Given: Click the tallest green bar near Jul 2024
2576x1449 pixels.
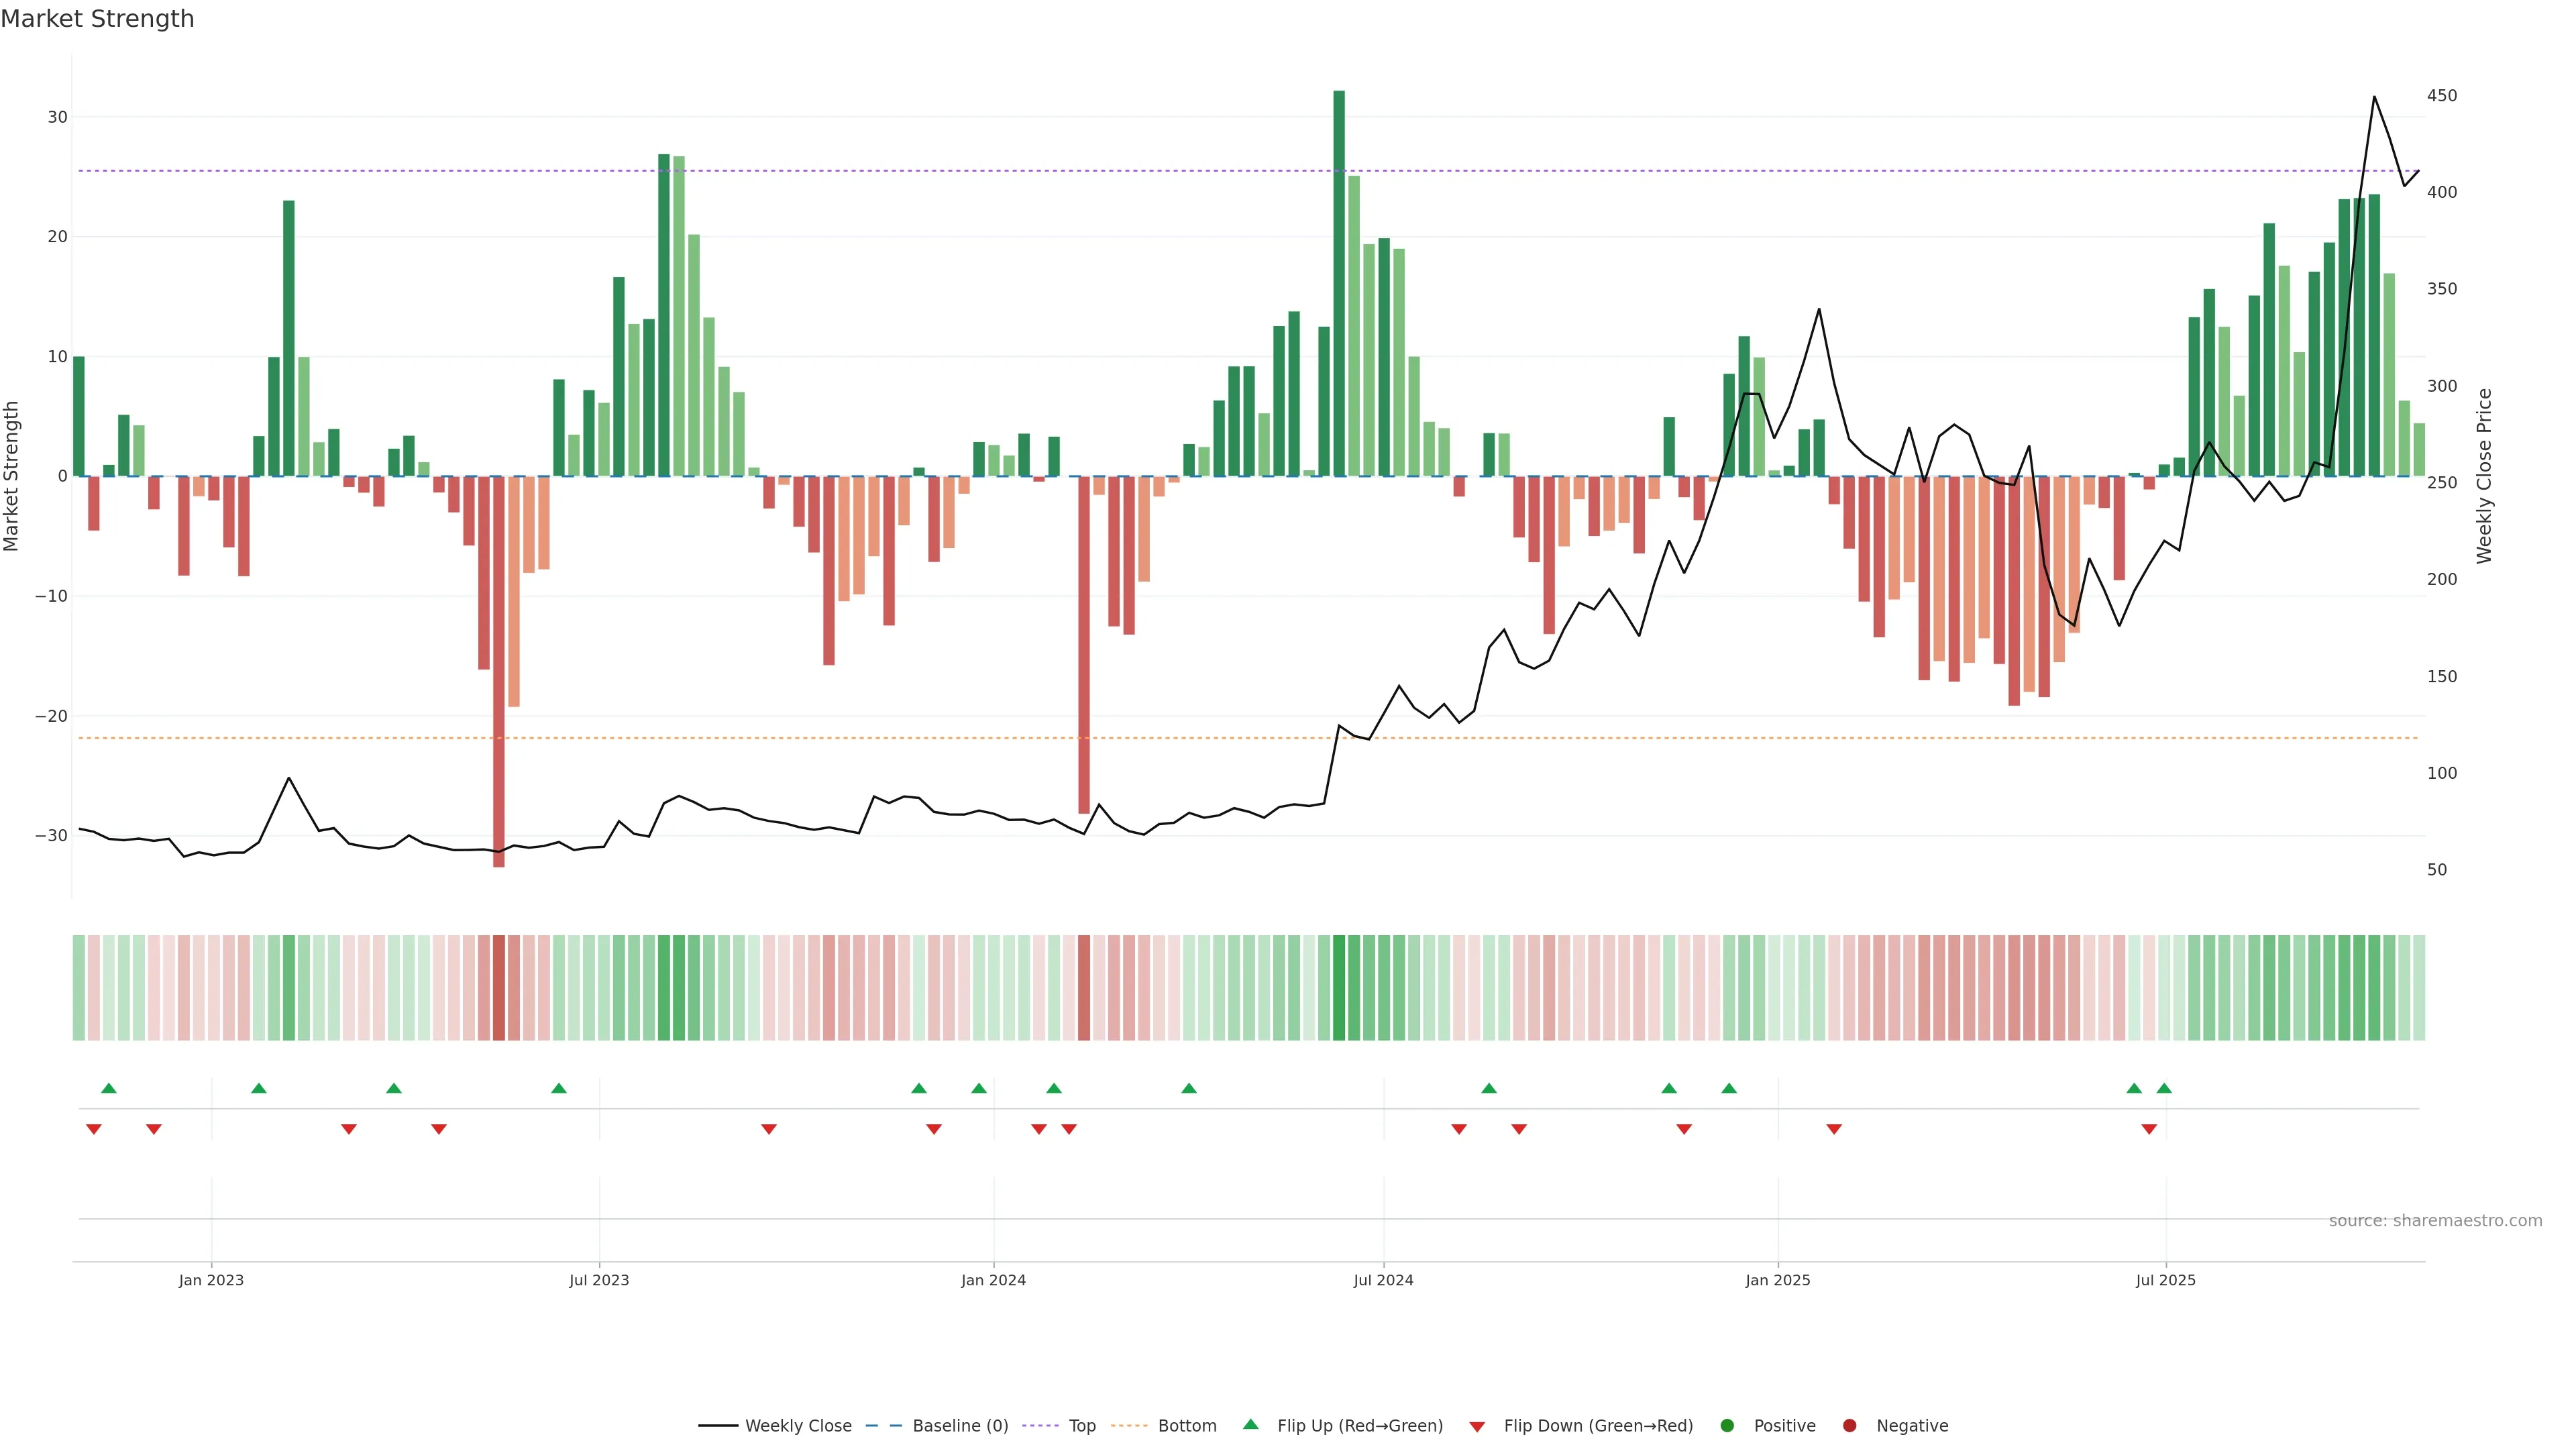Looking at the screenshot, I should click(1339, 280).
